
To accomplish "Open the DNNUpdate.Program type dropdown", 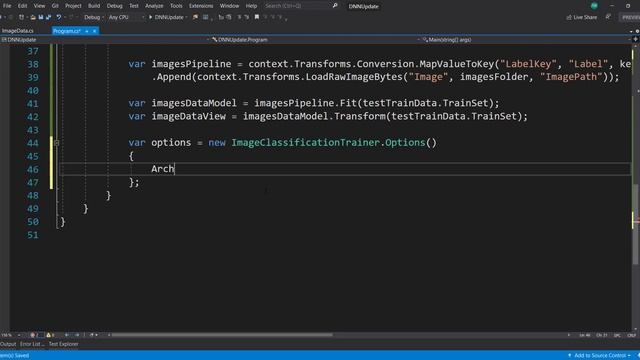I will coord(316,40).
